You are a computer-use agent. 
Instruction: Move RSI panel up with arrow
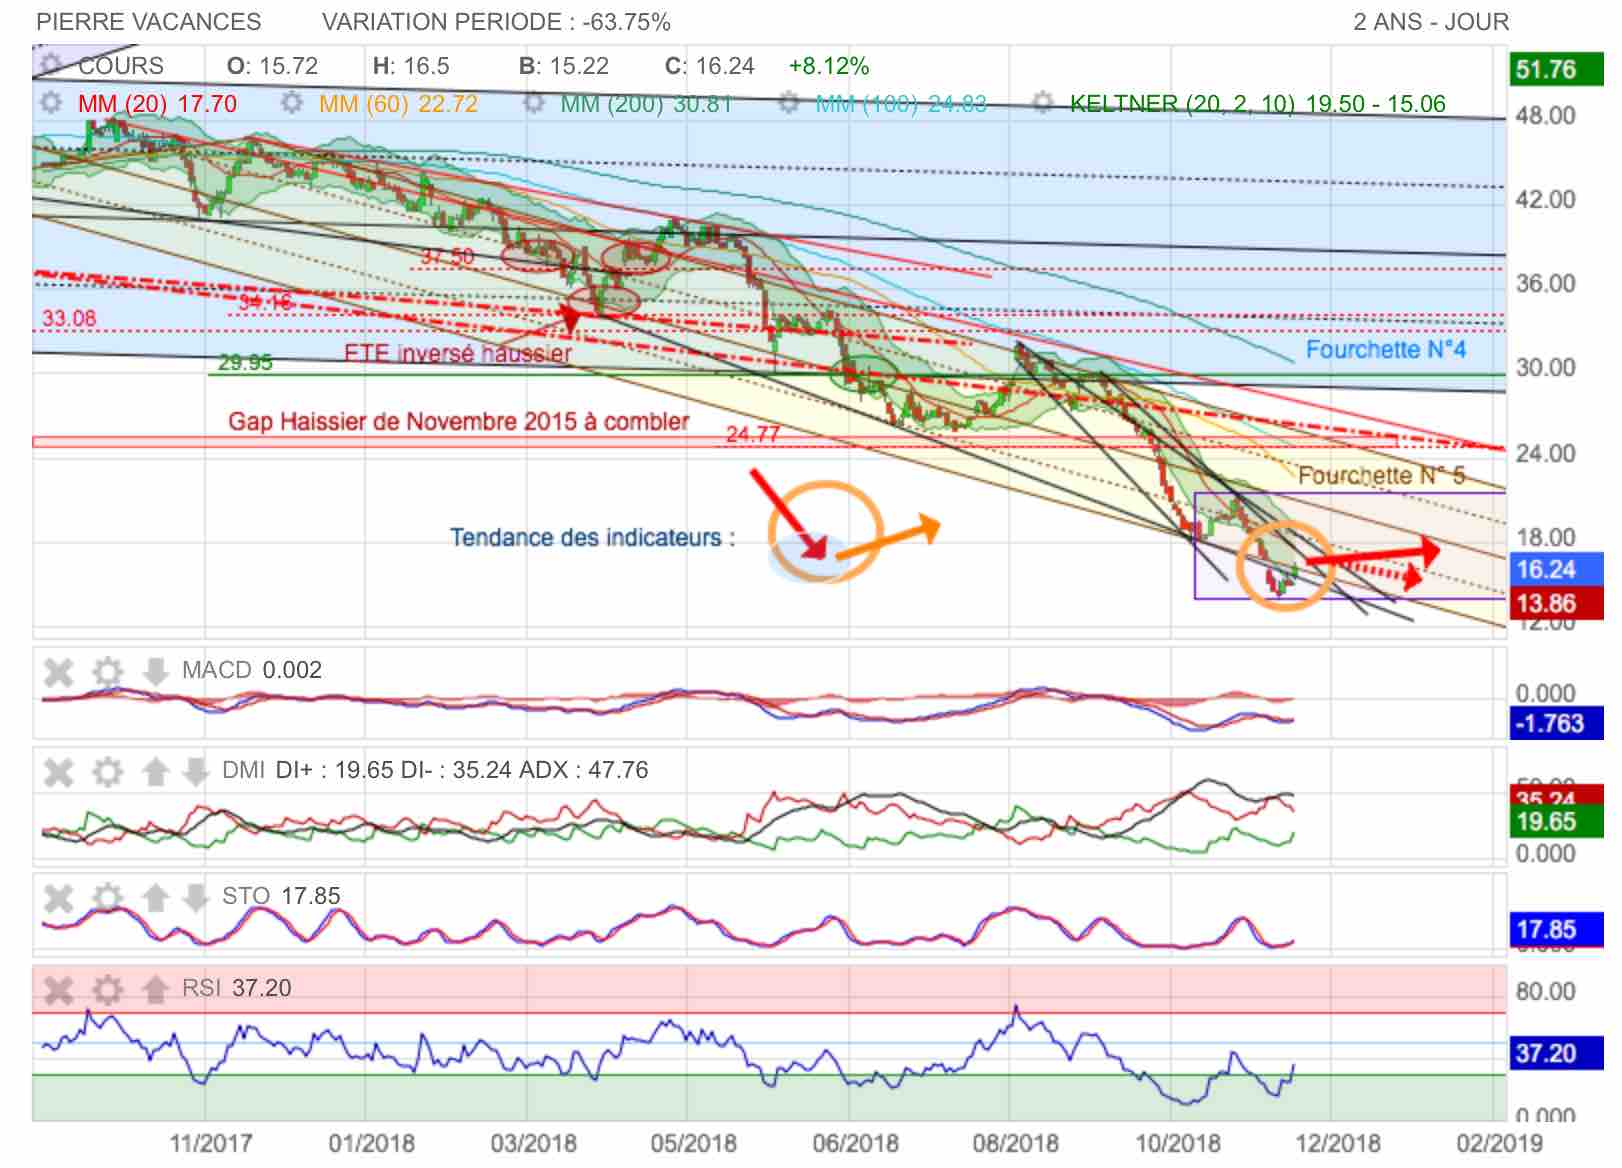[x=155, y=989]
